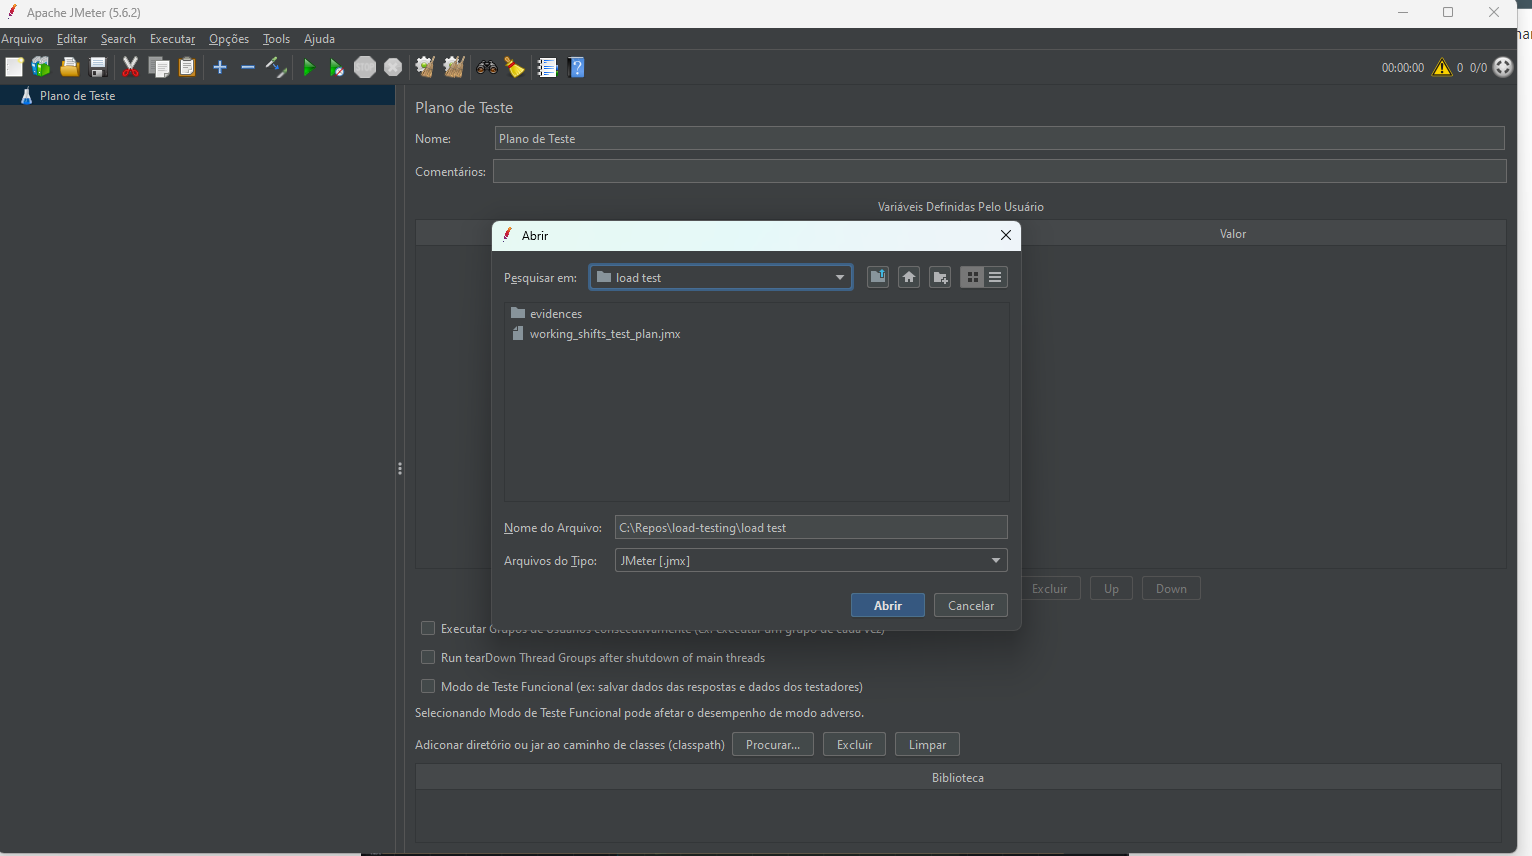Image resolution: width=1532 pixels, height=856 pixels.
Task: Open the Ajuda menu
Action: [x=319, y=39]
